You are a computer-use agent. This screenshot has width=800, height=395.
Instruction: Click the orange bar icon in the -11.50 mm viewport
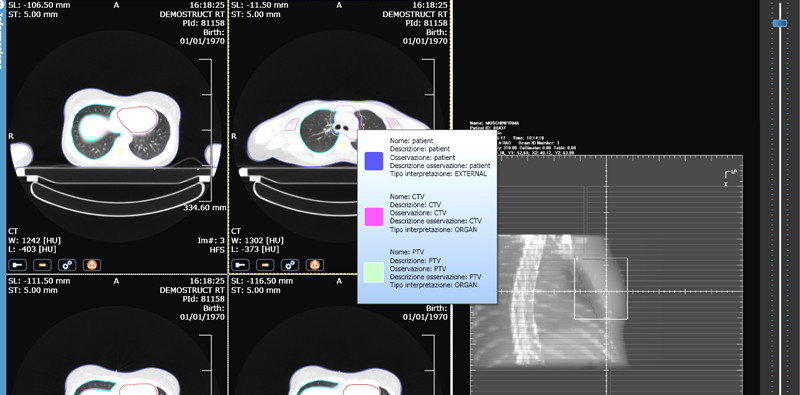(265, 265)
